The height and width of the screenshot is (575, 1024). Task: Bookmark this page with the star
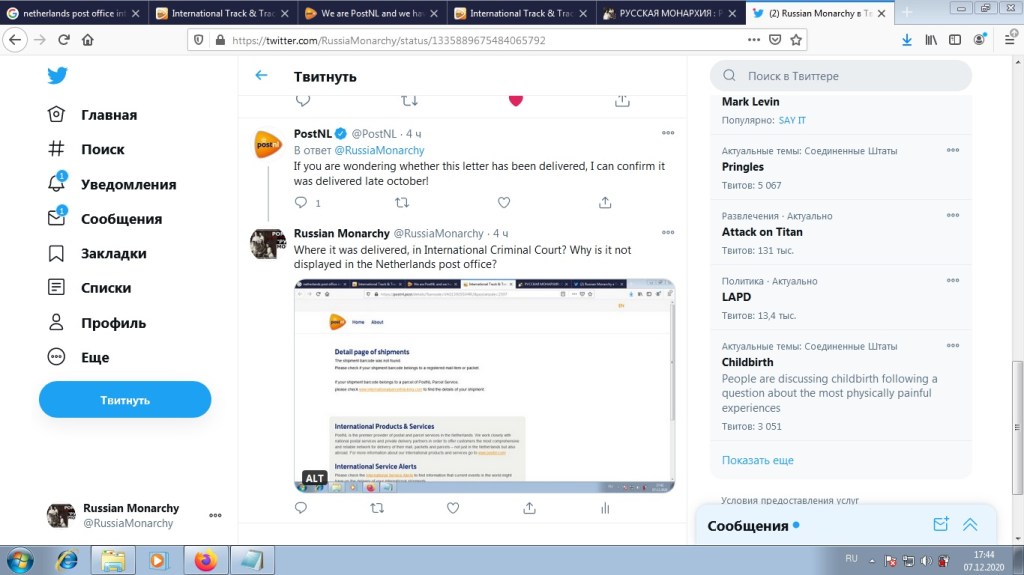point(796,40)
